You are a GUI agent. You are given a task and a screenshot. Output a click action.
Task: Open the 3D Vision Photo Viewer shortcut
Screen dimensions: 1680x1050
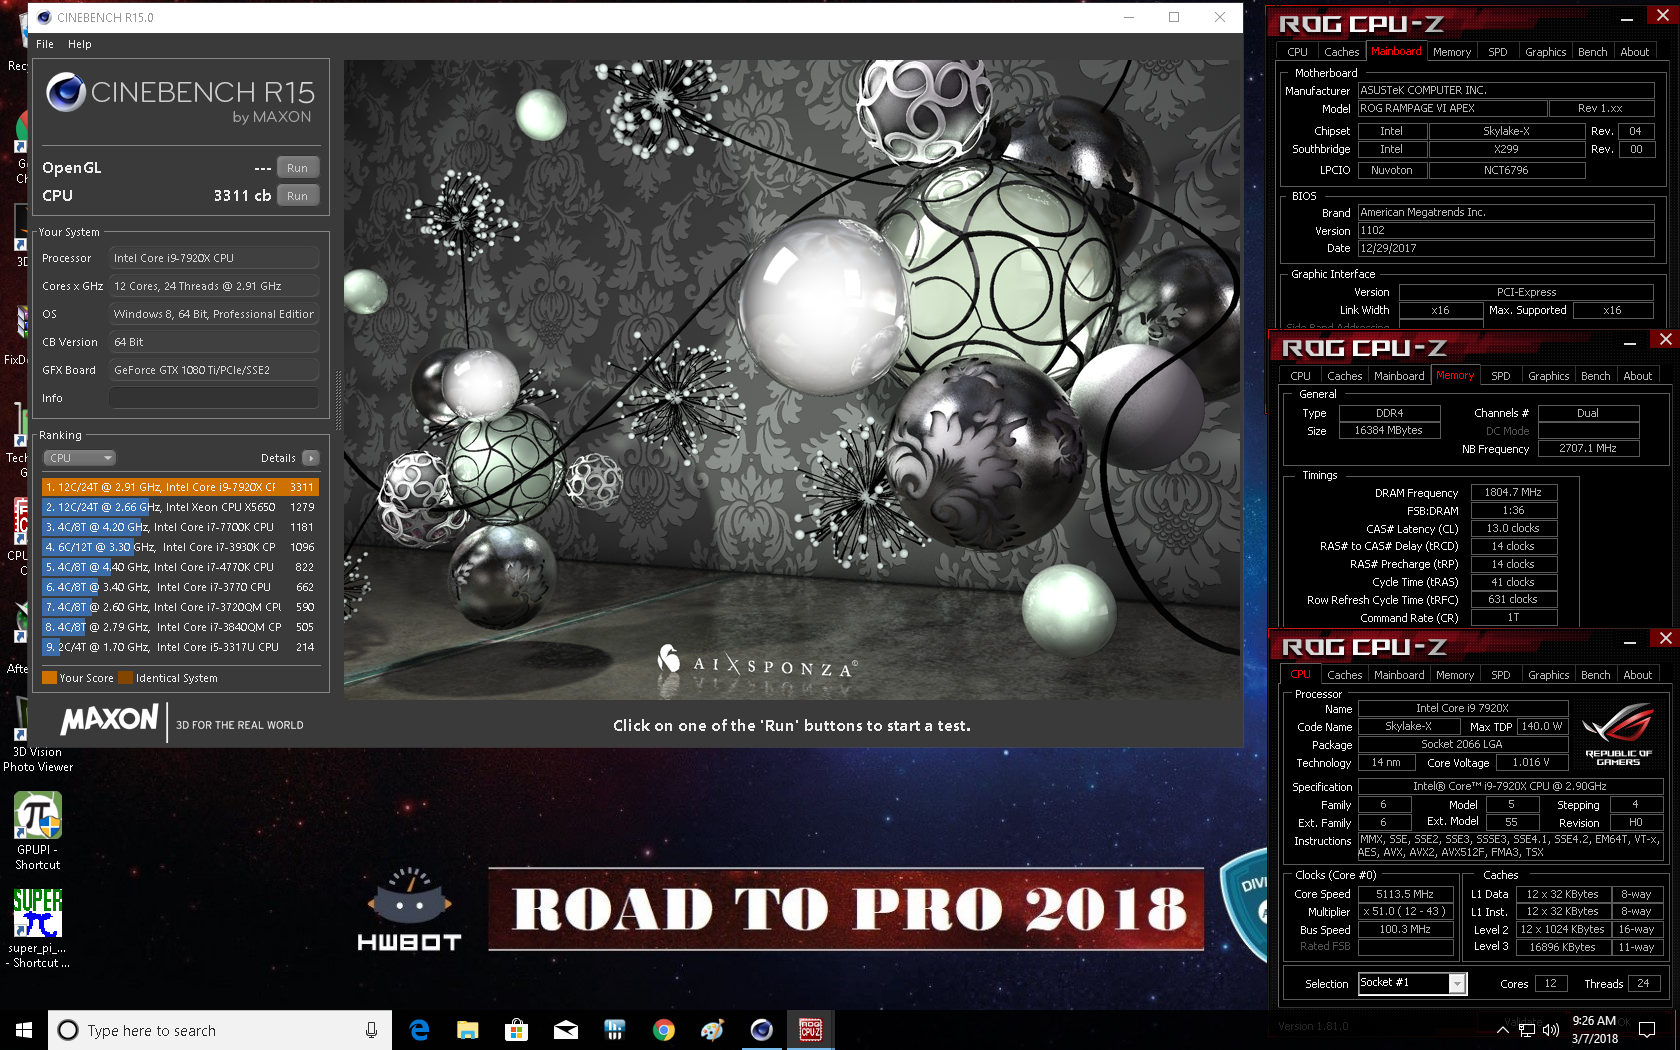(38, 735)
